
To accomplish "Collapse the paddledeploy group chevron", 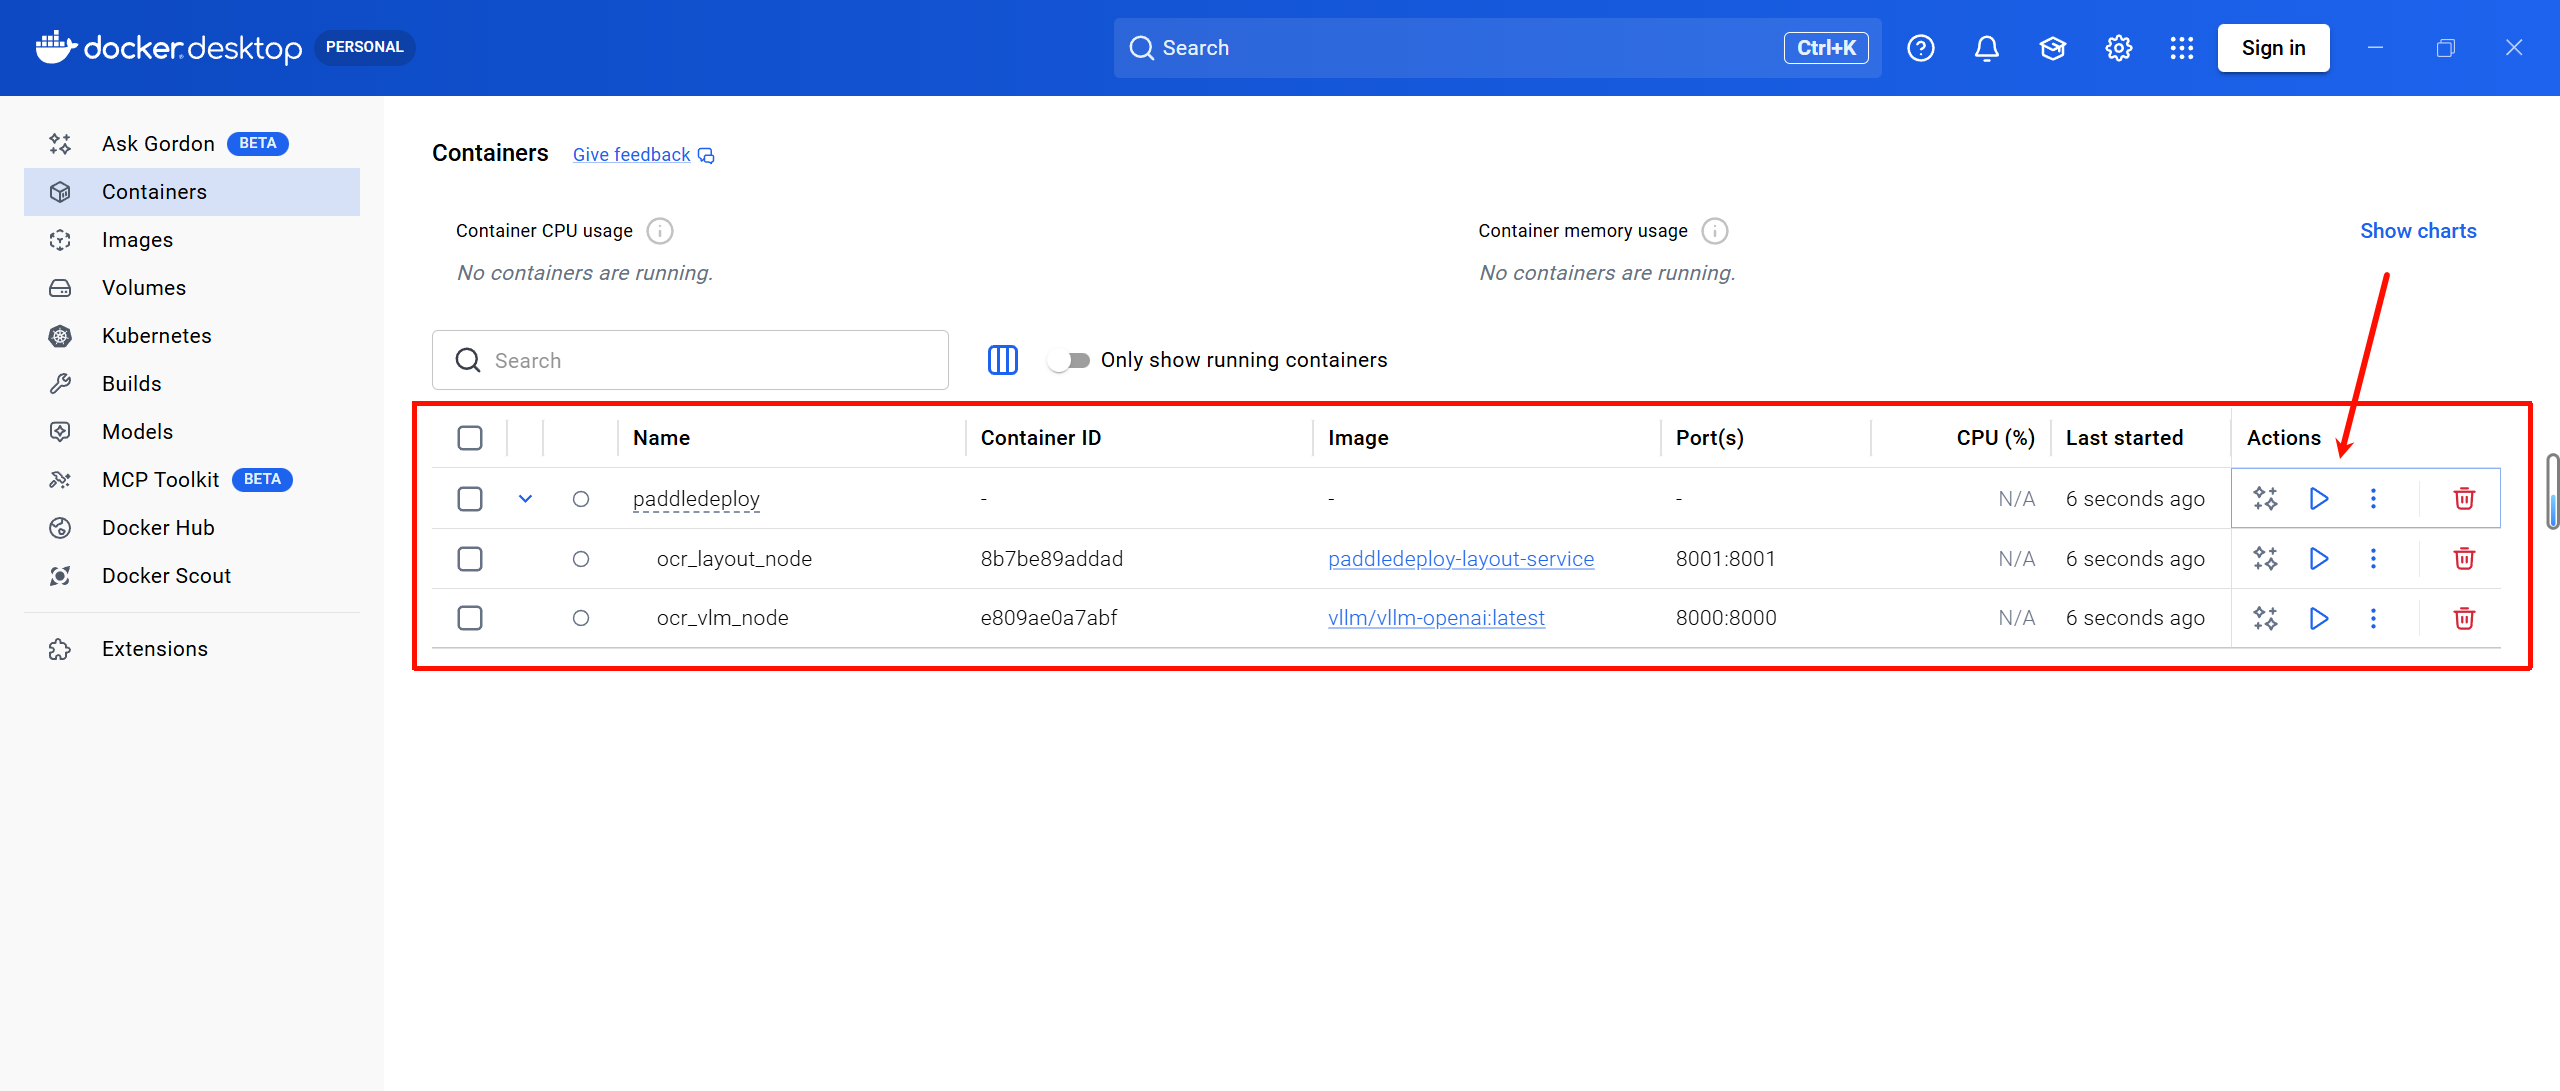I will (525, 498).
